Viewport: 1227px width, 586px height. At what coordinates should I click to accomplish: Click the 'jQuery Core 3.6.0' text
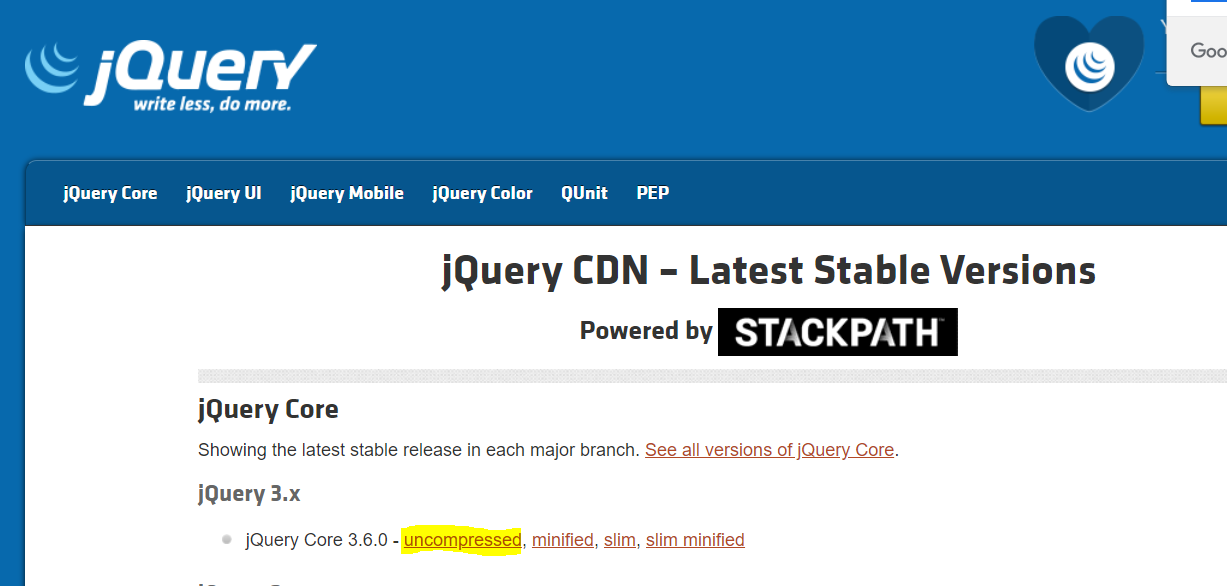pos(316,540)
